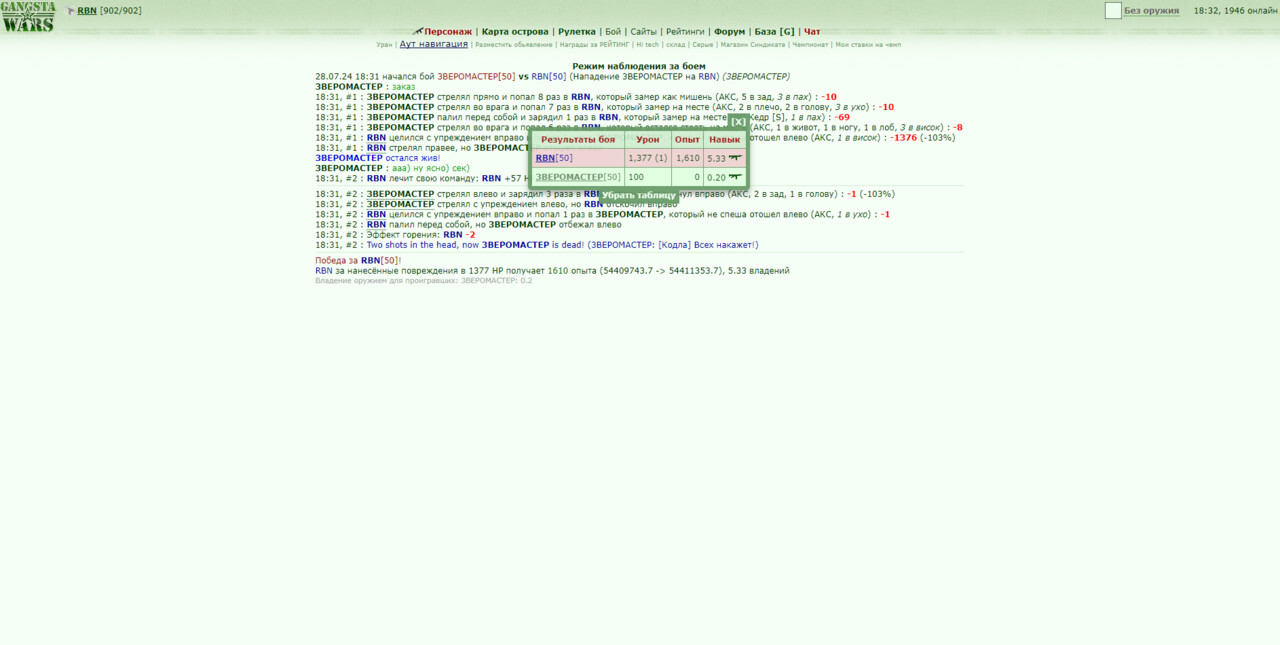The image size is (1280, 645).
Task: Open the склад link
Action: point(676,45)
